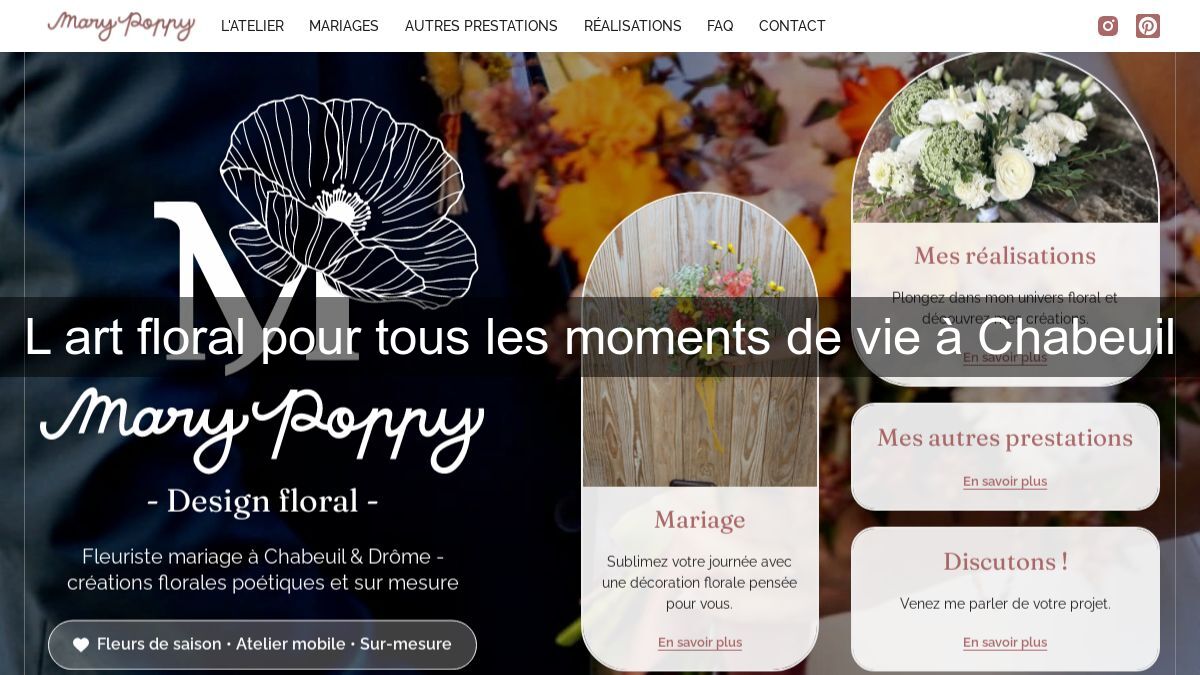This screenshot has width=1200, height=675.
Task: Click the Mary Poppy header logo
Action: click(x=121, y=25)
